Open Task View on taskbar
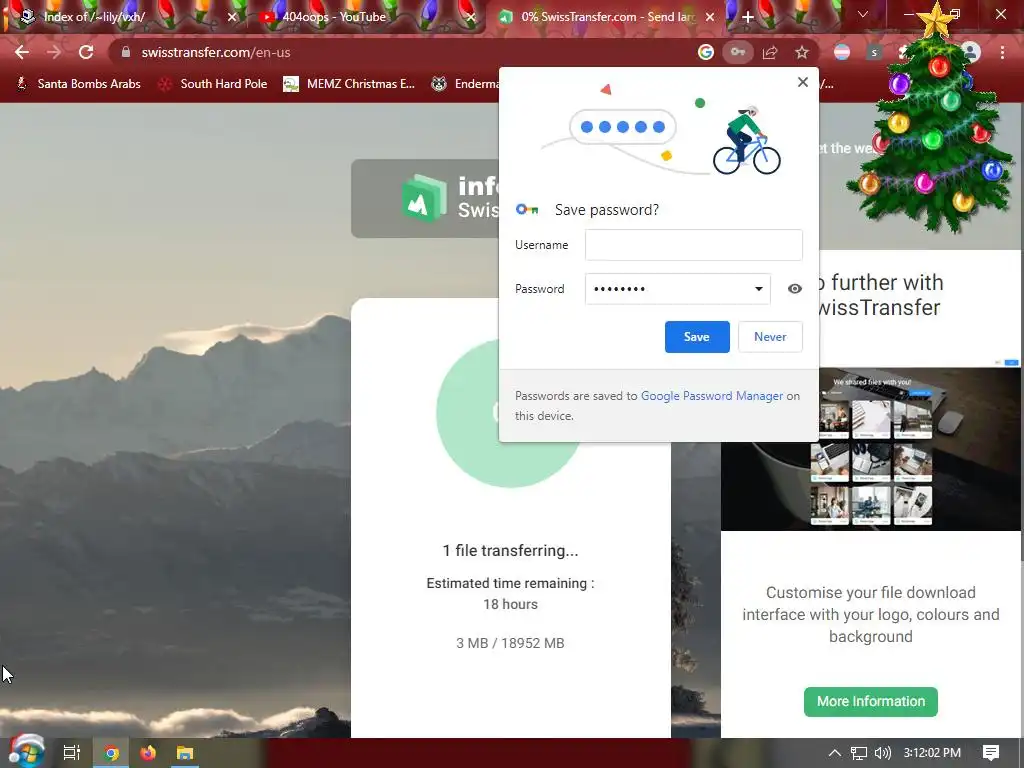The height and width of the screenshot is (768, 1024). (72, 753)
